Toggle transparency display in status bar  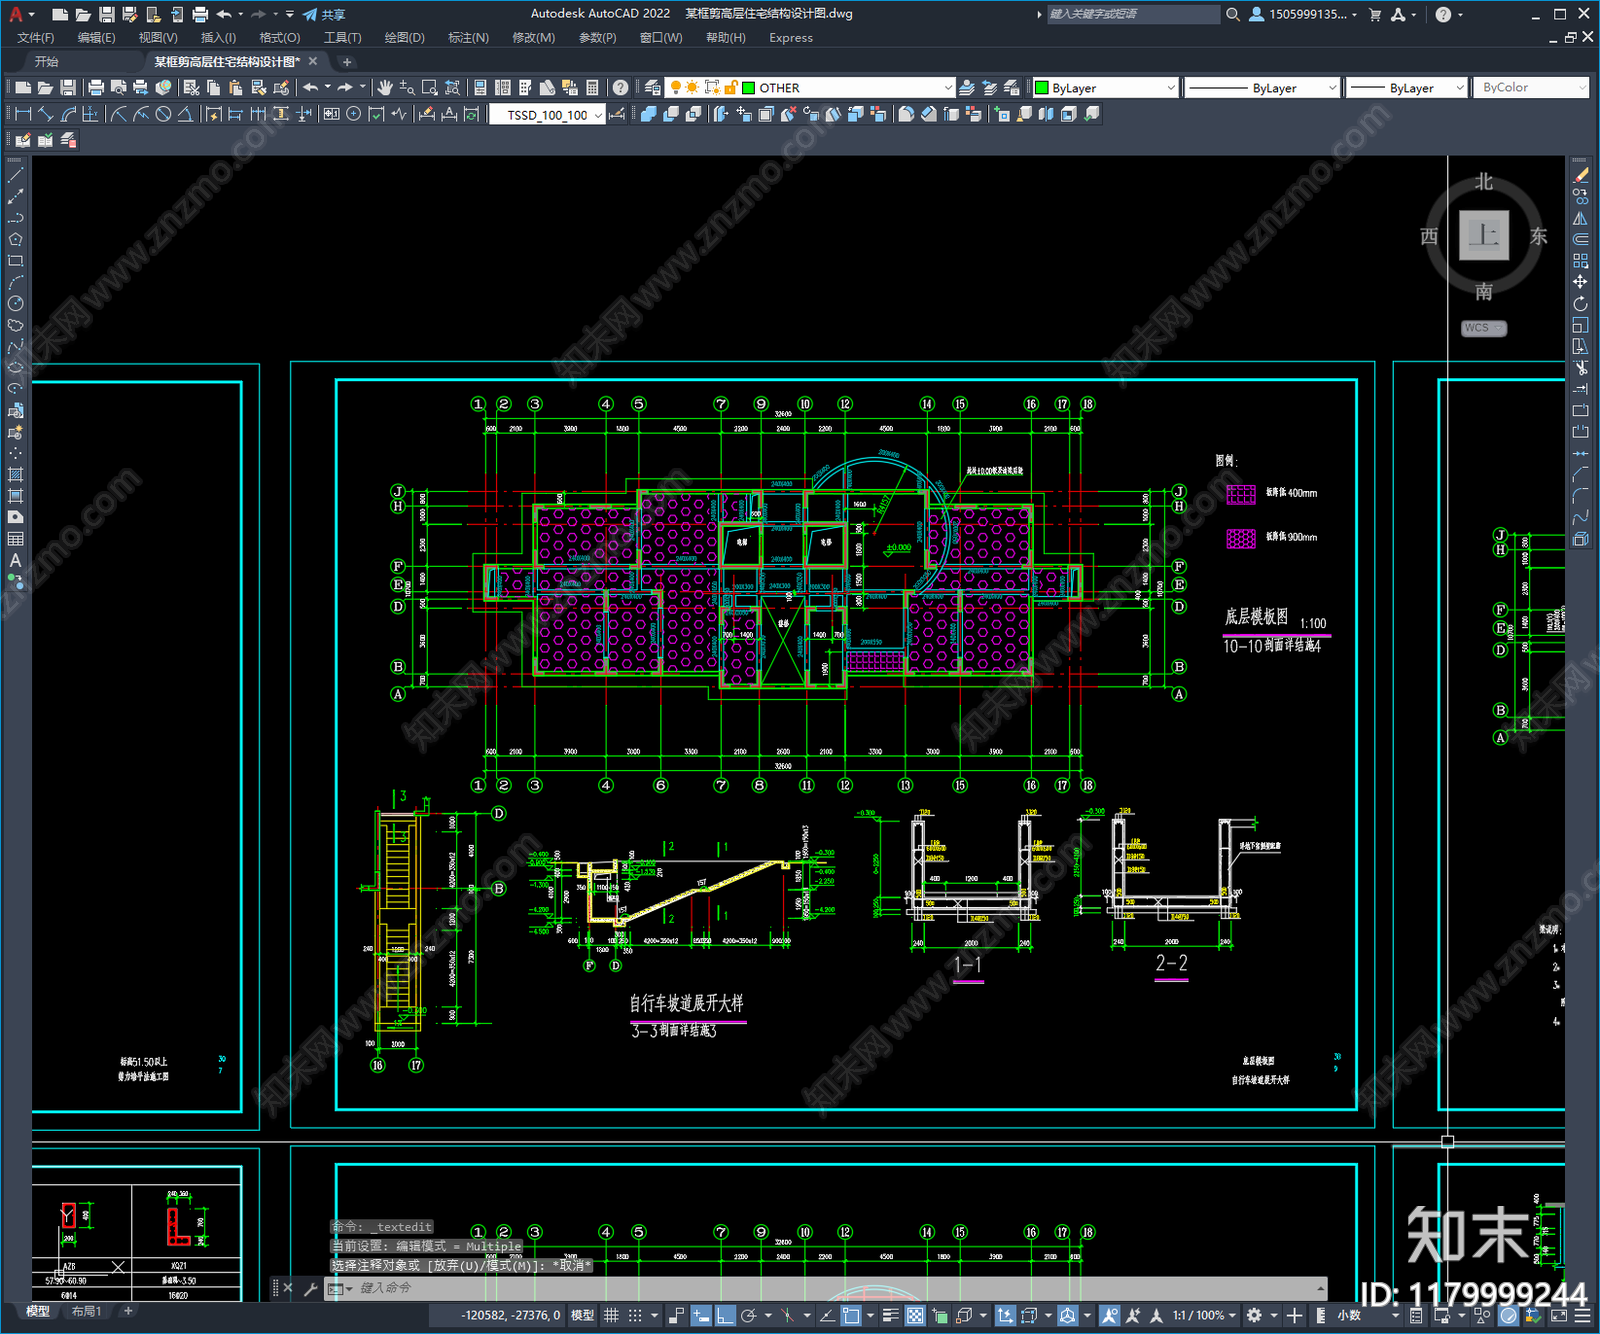[915, 1315]
